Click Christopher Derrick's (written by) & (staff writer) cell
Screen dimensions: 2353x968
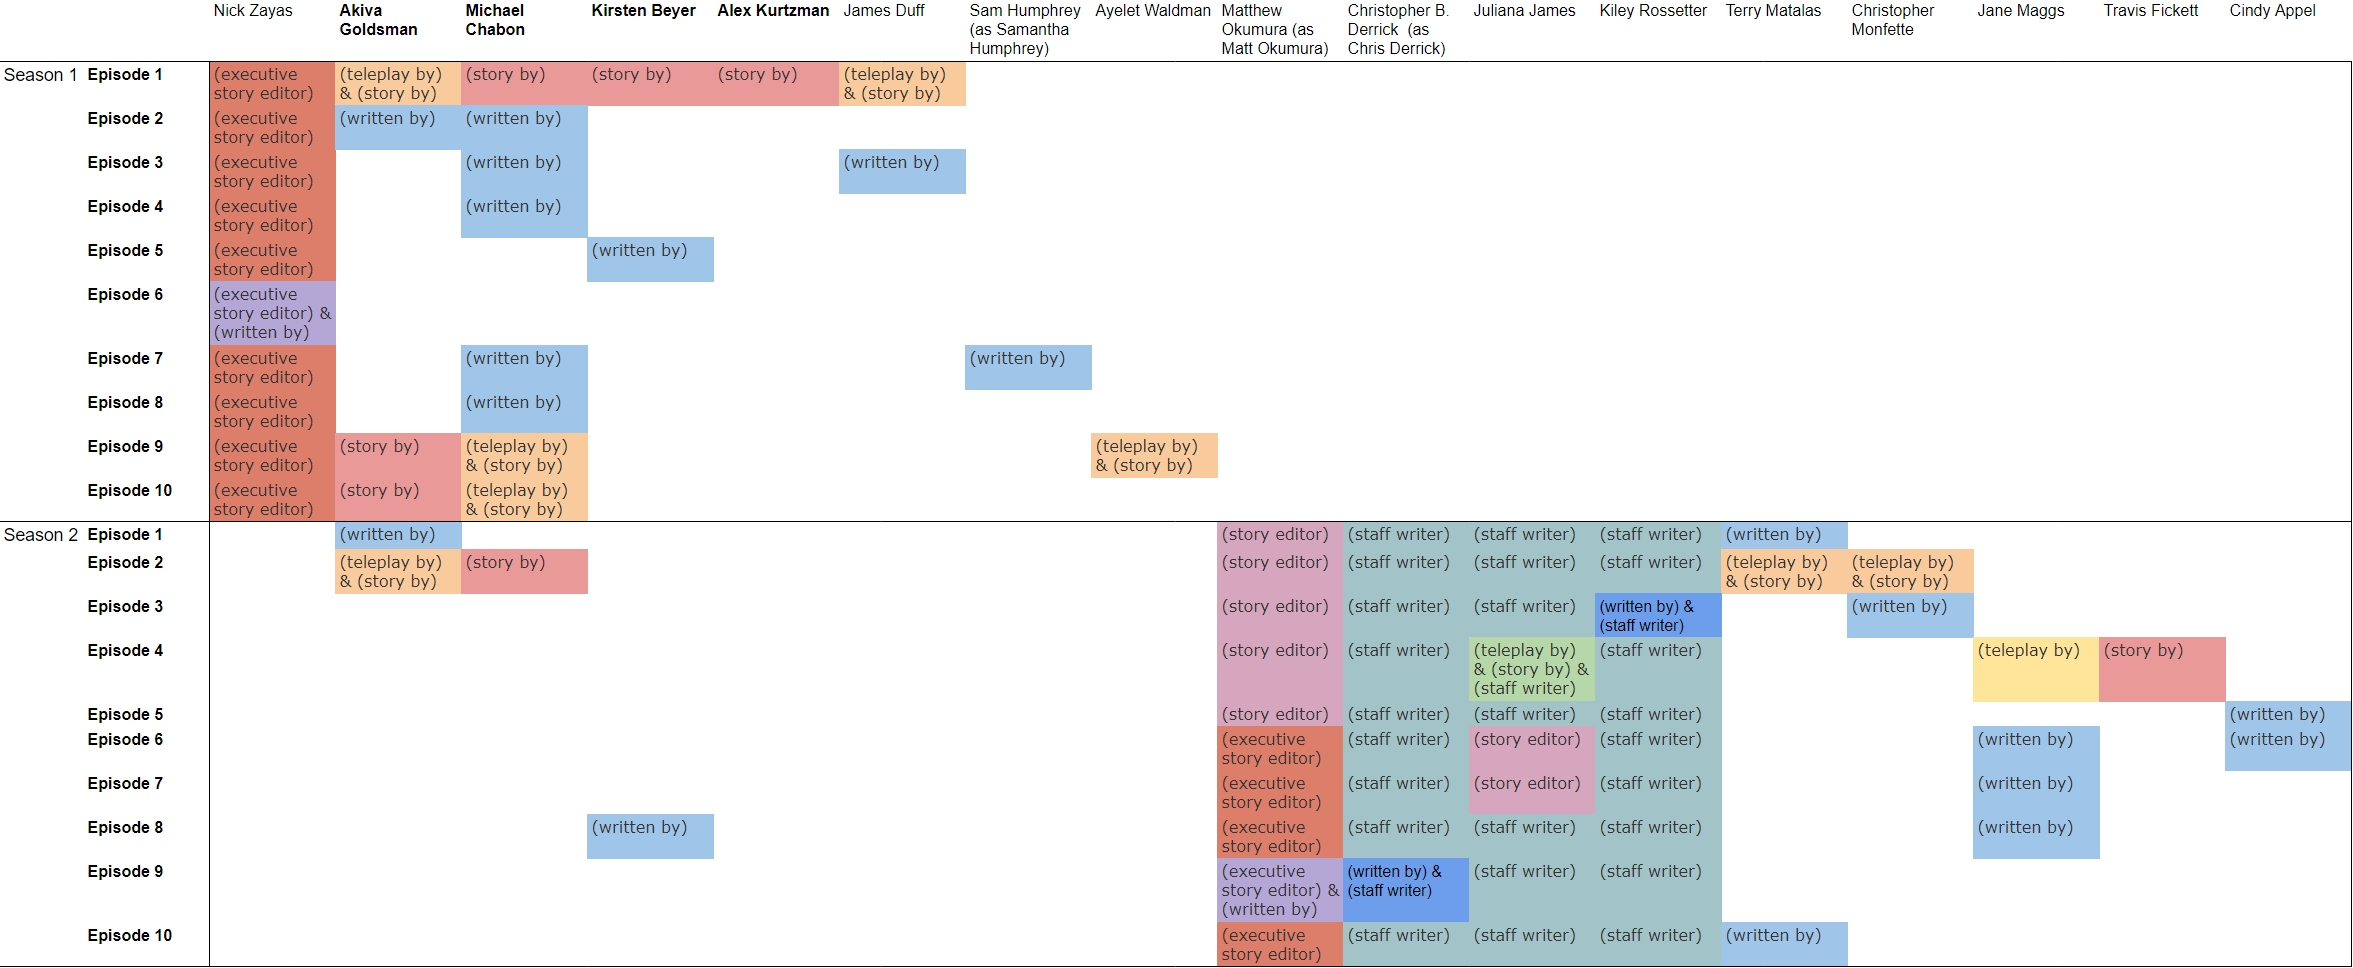point(1406,890)
